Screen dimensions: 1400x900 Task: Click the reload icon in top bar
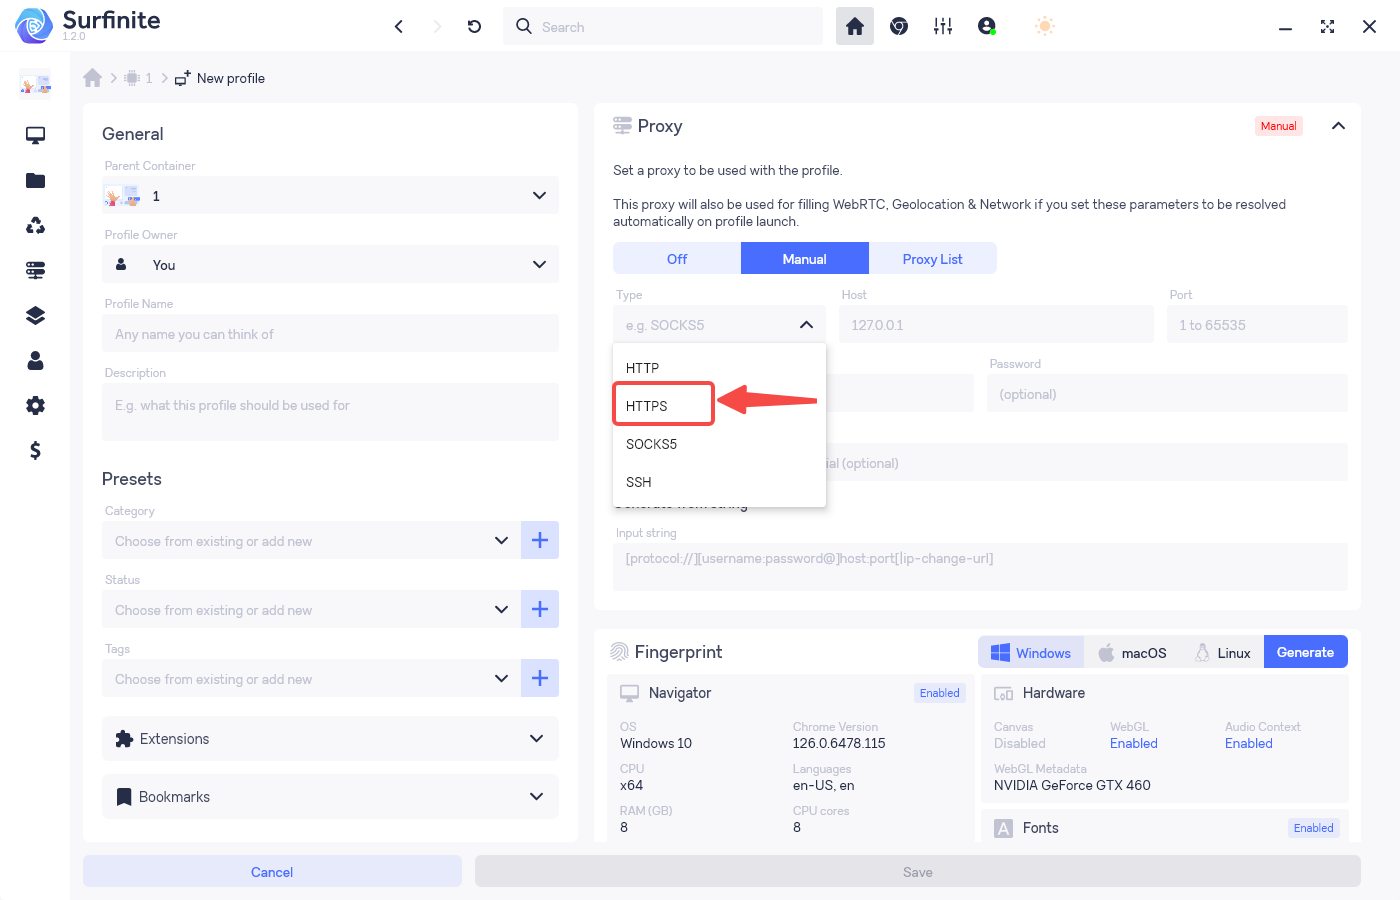(475, 27)
